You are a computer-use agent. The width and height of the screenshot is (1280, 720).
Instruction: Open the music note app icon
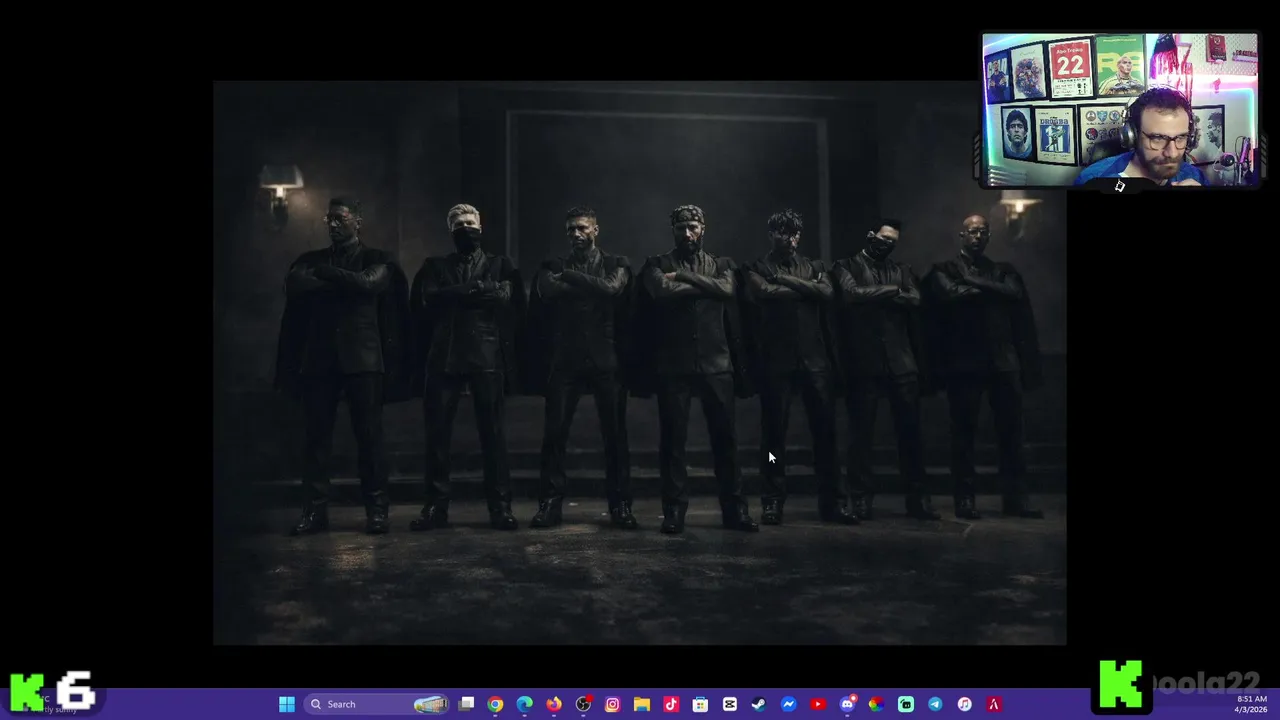click(x=964, y=704)
